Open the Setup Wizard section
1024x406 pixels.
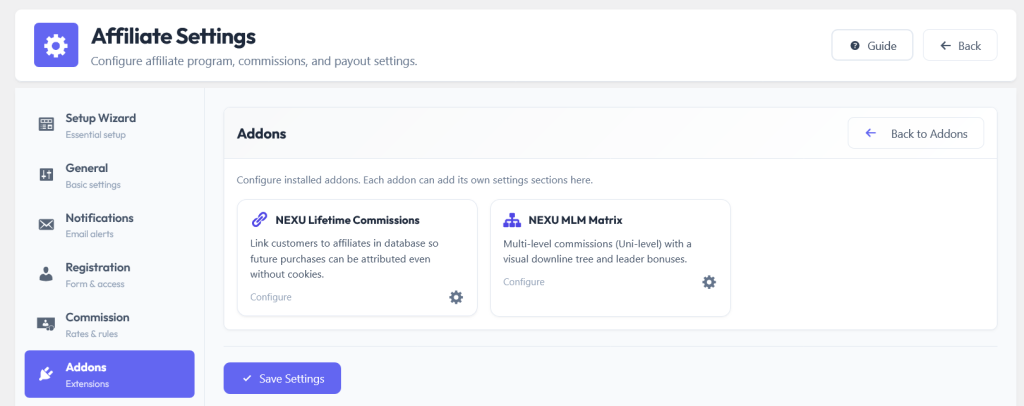(x=109, y=125)
